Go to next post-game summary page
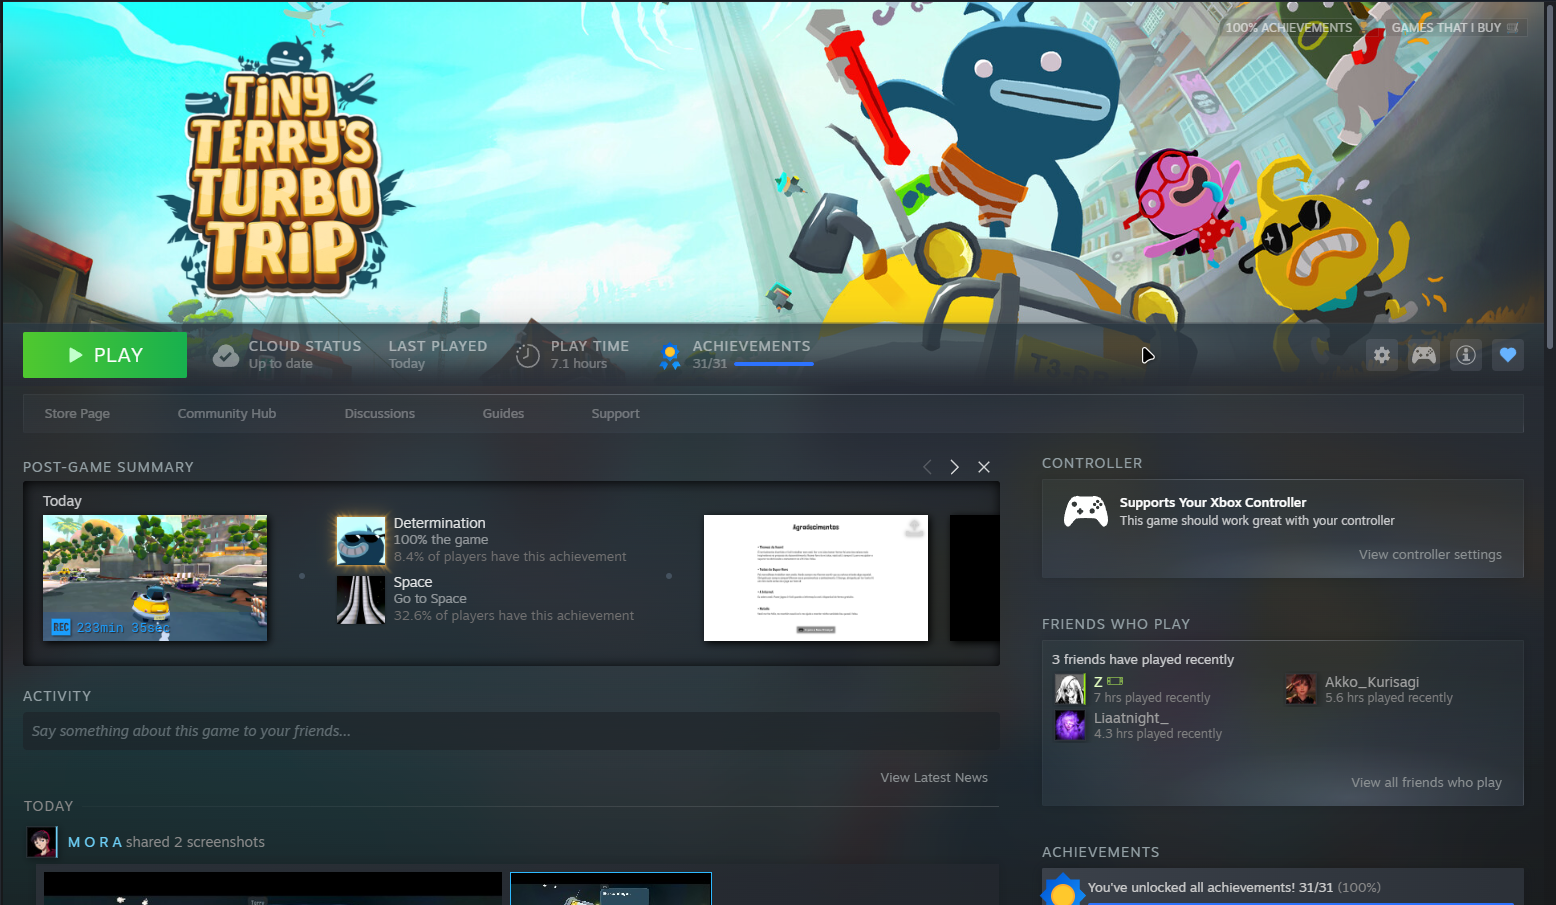Viewport: 1556px width, 905px height. 955,467
